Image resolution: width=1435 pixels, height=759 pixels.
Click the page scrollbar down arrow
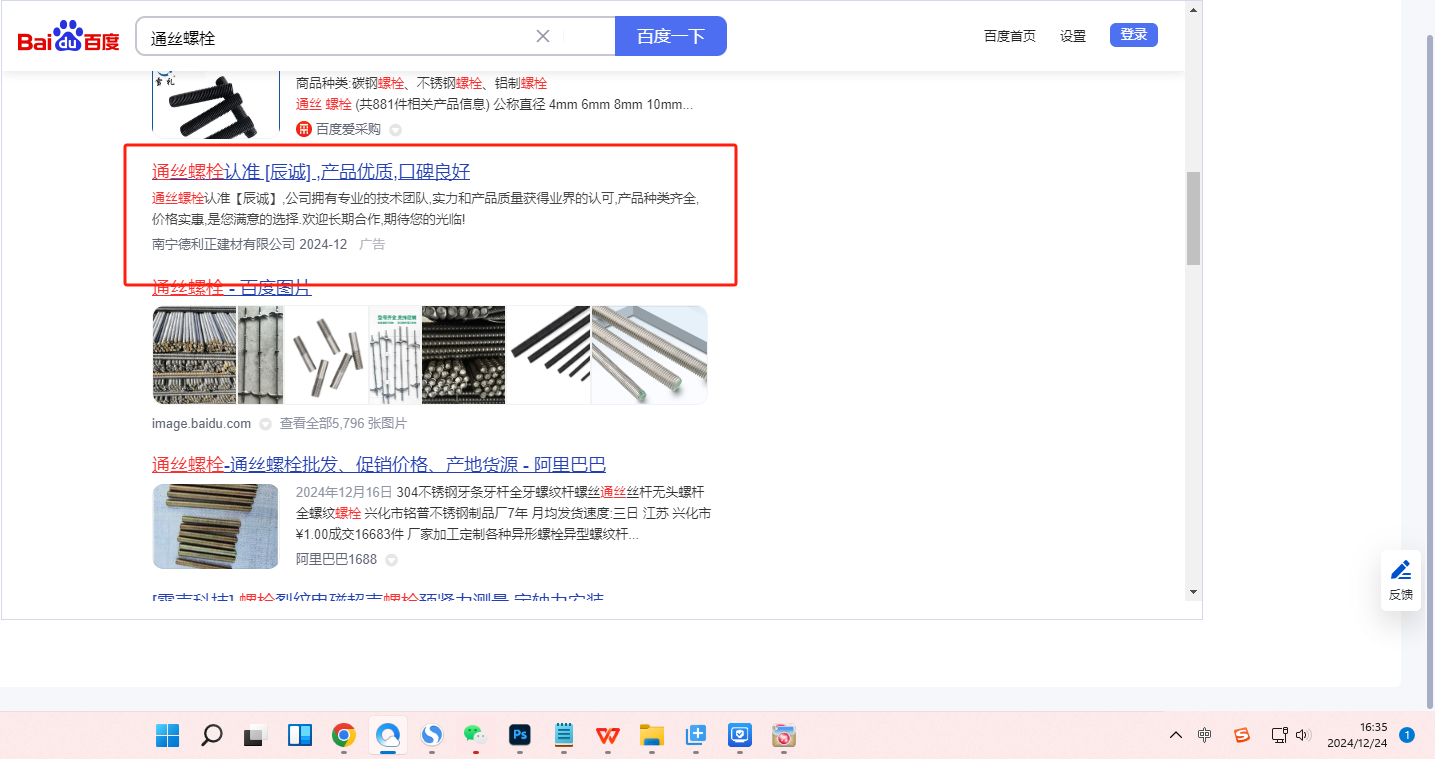pos(1192,591)
